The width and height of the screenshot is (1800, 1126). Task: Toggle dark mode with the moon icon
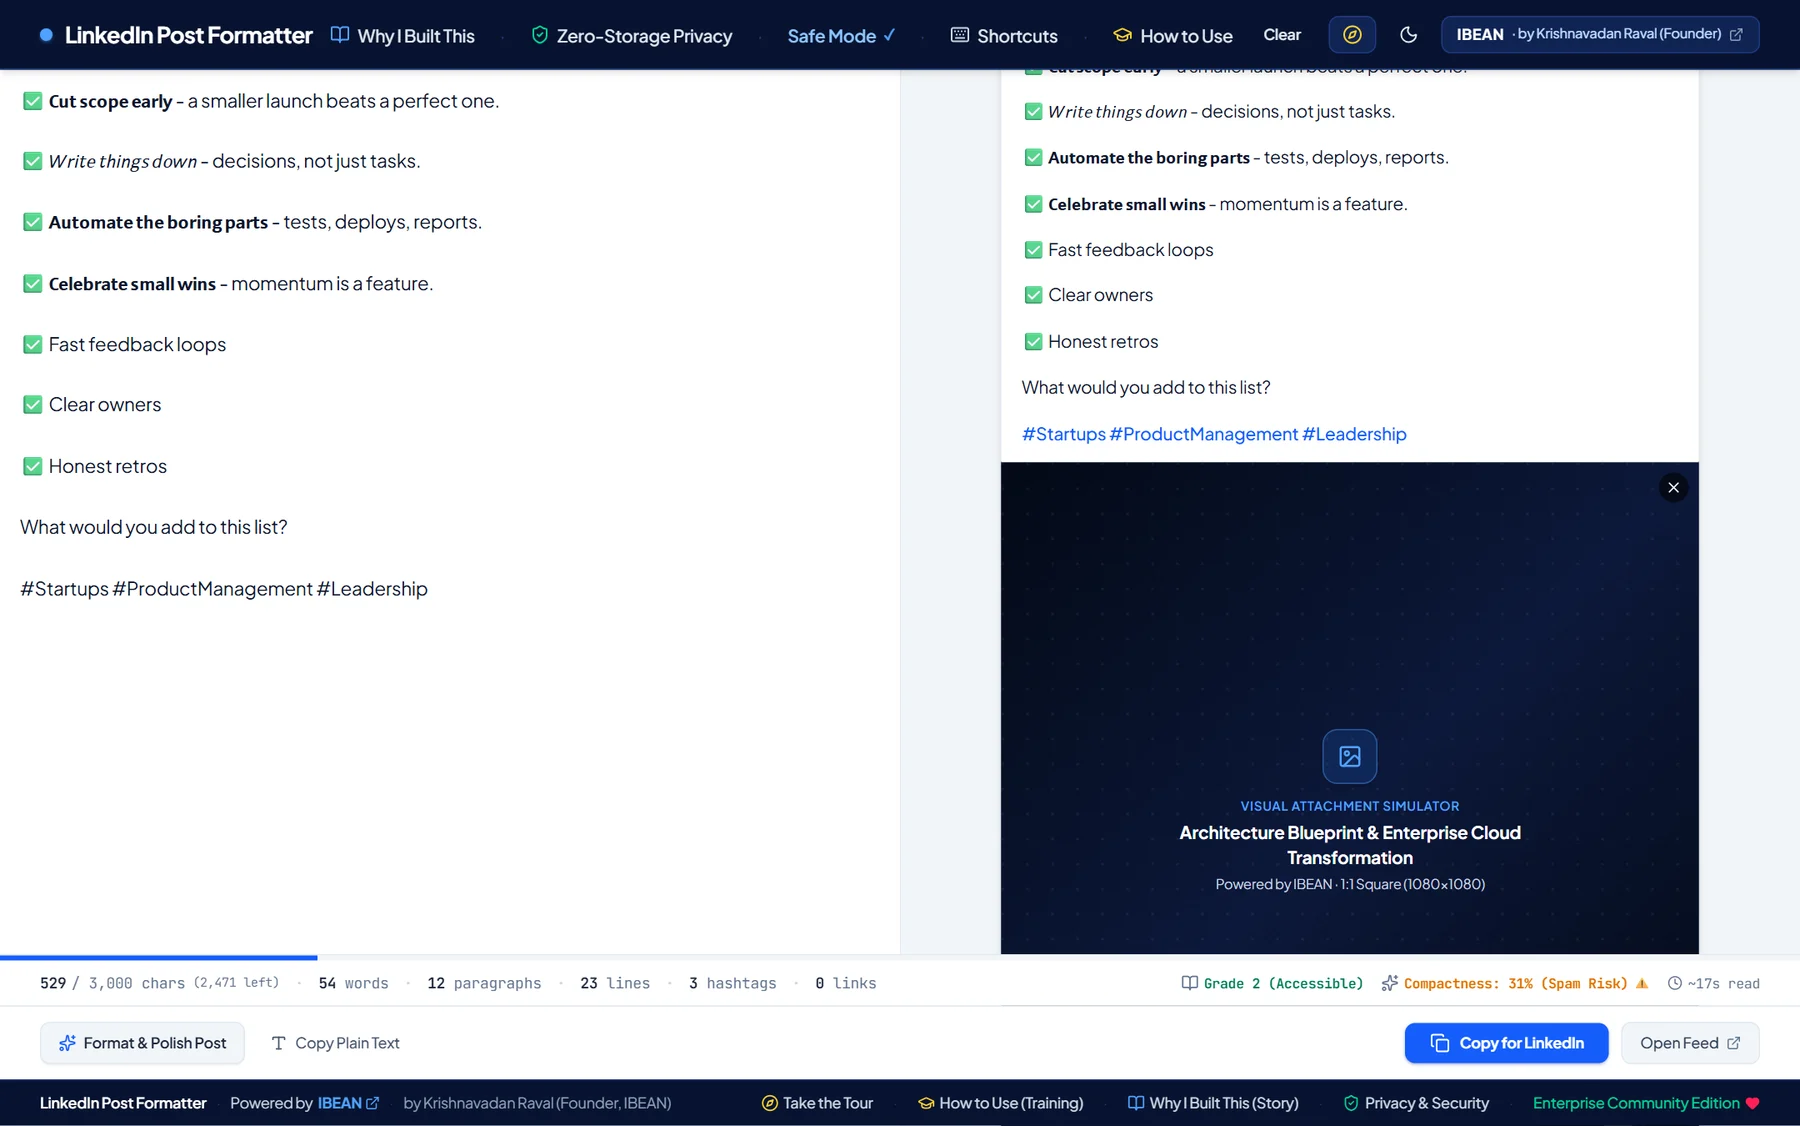pos(1408,35)
